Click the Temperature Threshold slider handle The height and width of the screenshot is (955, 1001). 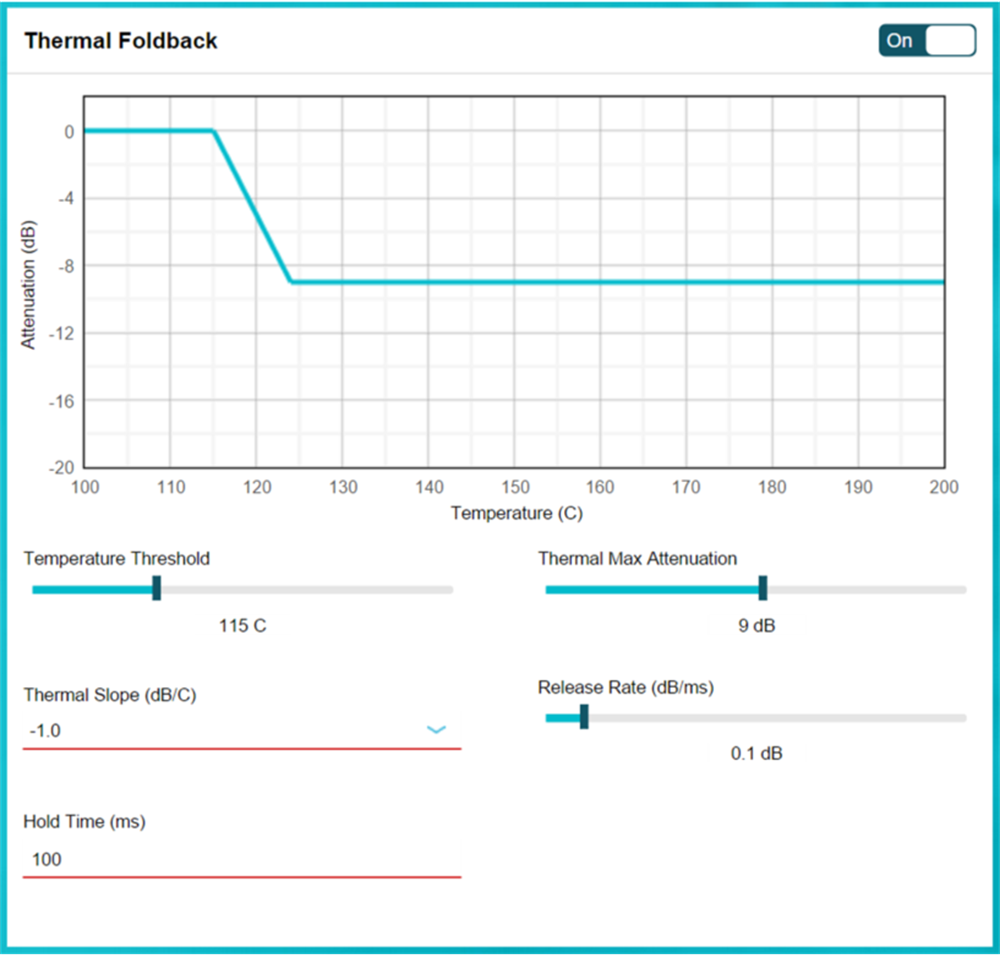point(156,588)
